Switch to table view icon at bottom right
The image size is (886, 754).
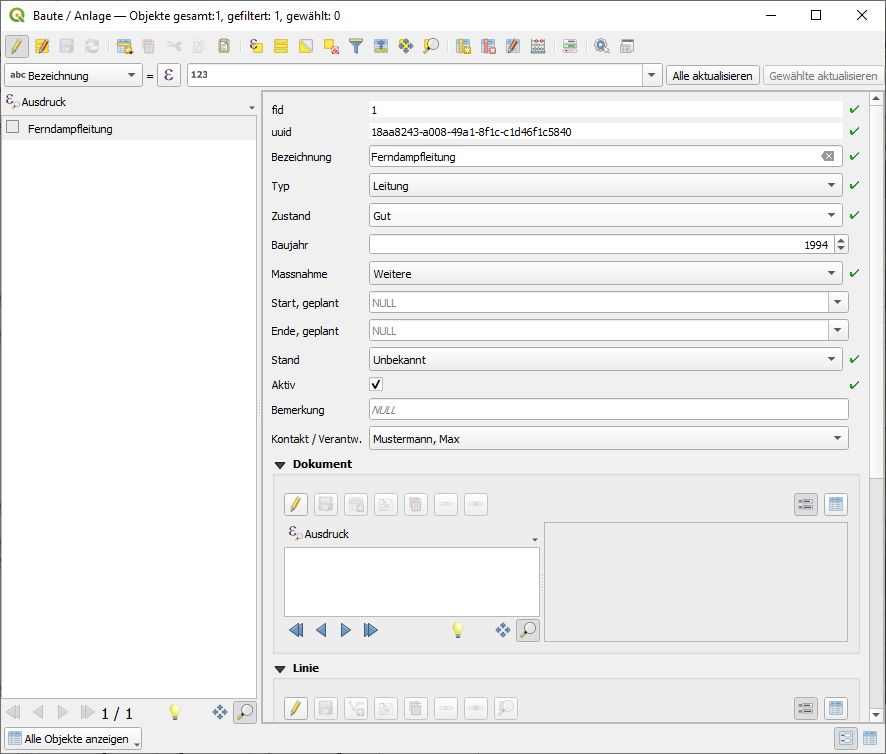click(x=870, y=739)
